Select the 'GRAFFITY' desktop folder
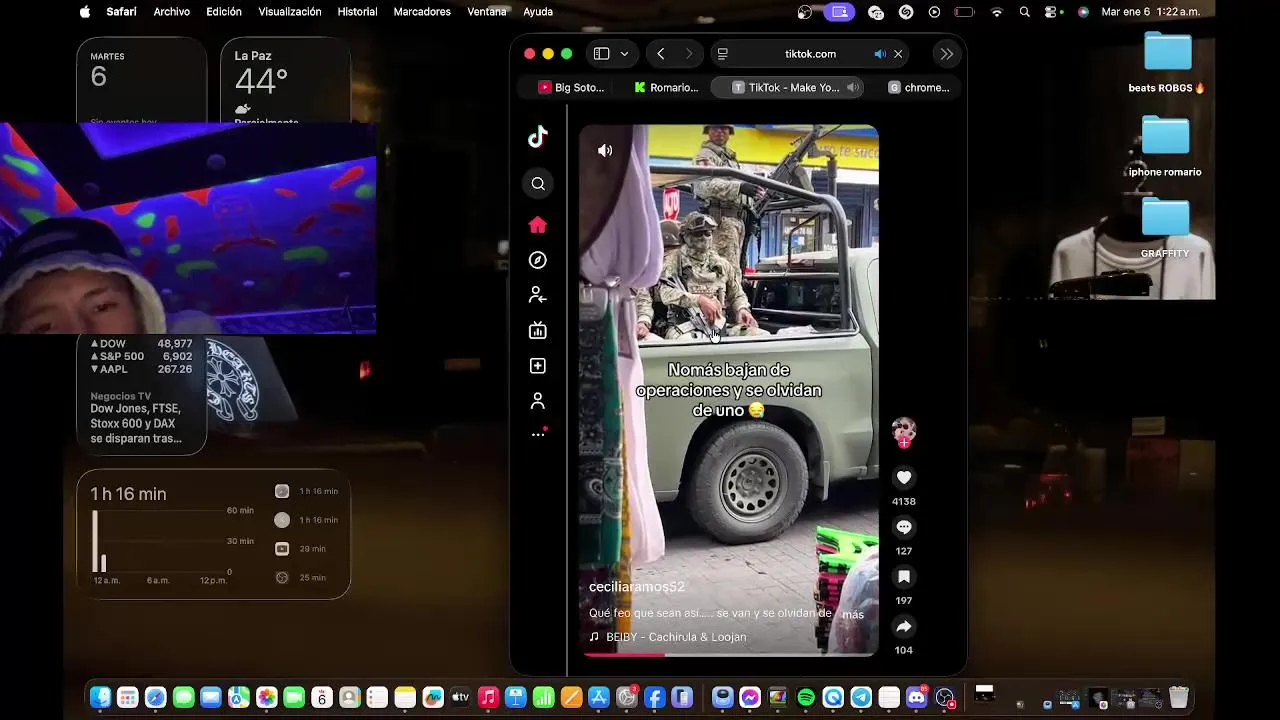Viewport: 1280px width, 720px height. (x=1165, y=228)
